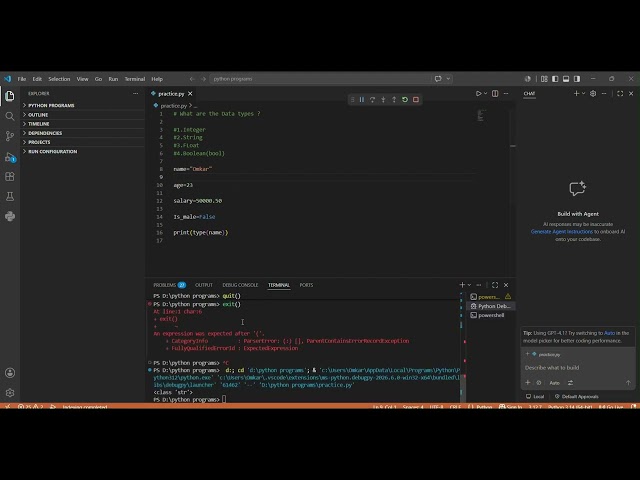Image resolution: width=640 pixels, height=480 pixels.
Task: Open the Copilot chat dropdown in title bar
Action: tap(448, 79)
